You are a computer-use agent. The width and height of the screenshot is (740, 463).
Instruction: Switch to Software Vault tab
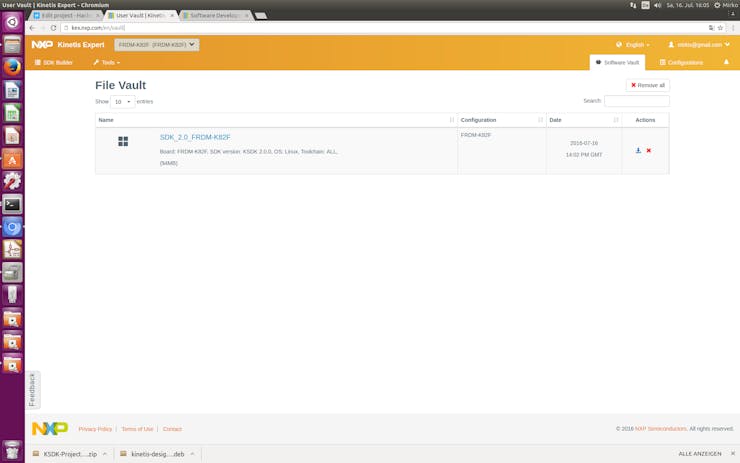[617, 62]
